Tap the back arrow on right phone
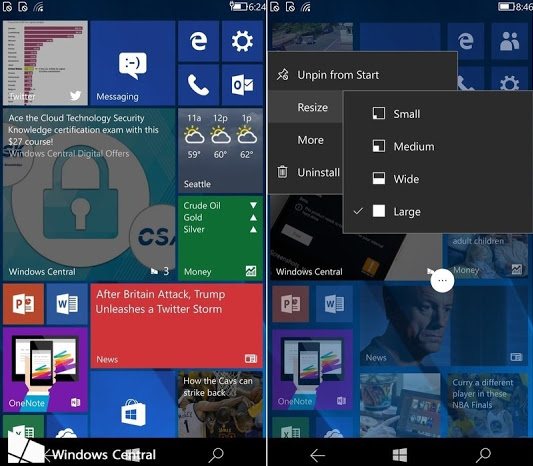This screenshot has height=466, width=533. point(317,455)
